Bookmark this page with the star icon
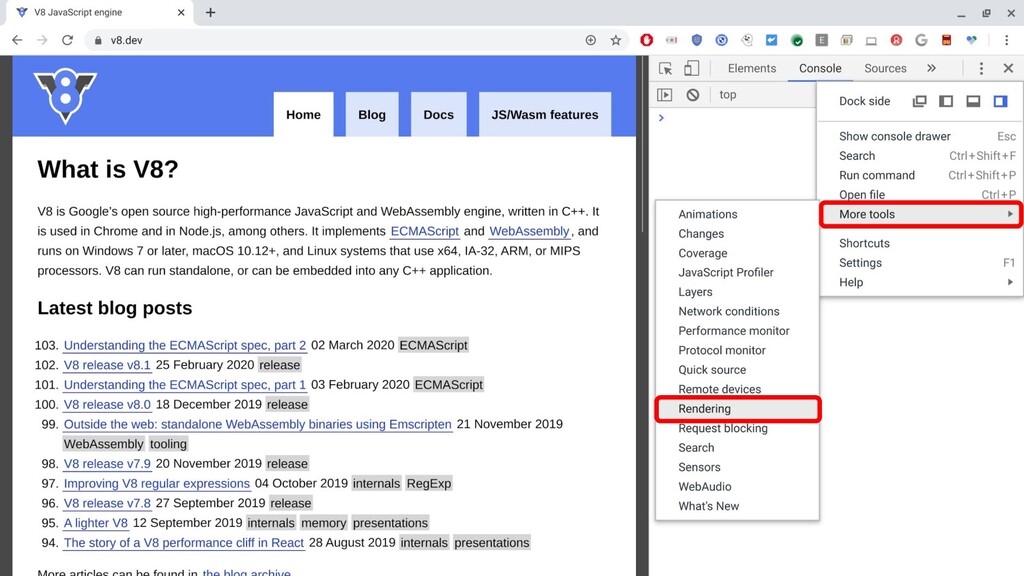This screenshot has height=576, width=1024. [616, 40]
